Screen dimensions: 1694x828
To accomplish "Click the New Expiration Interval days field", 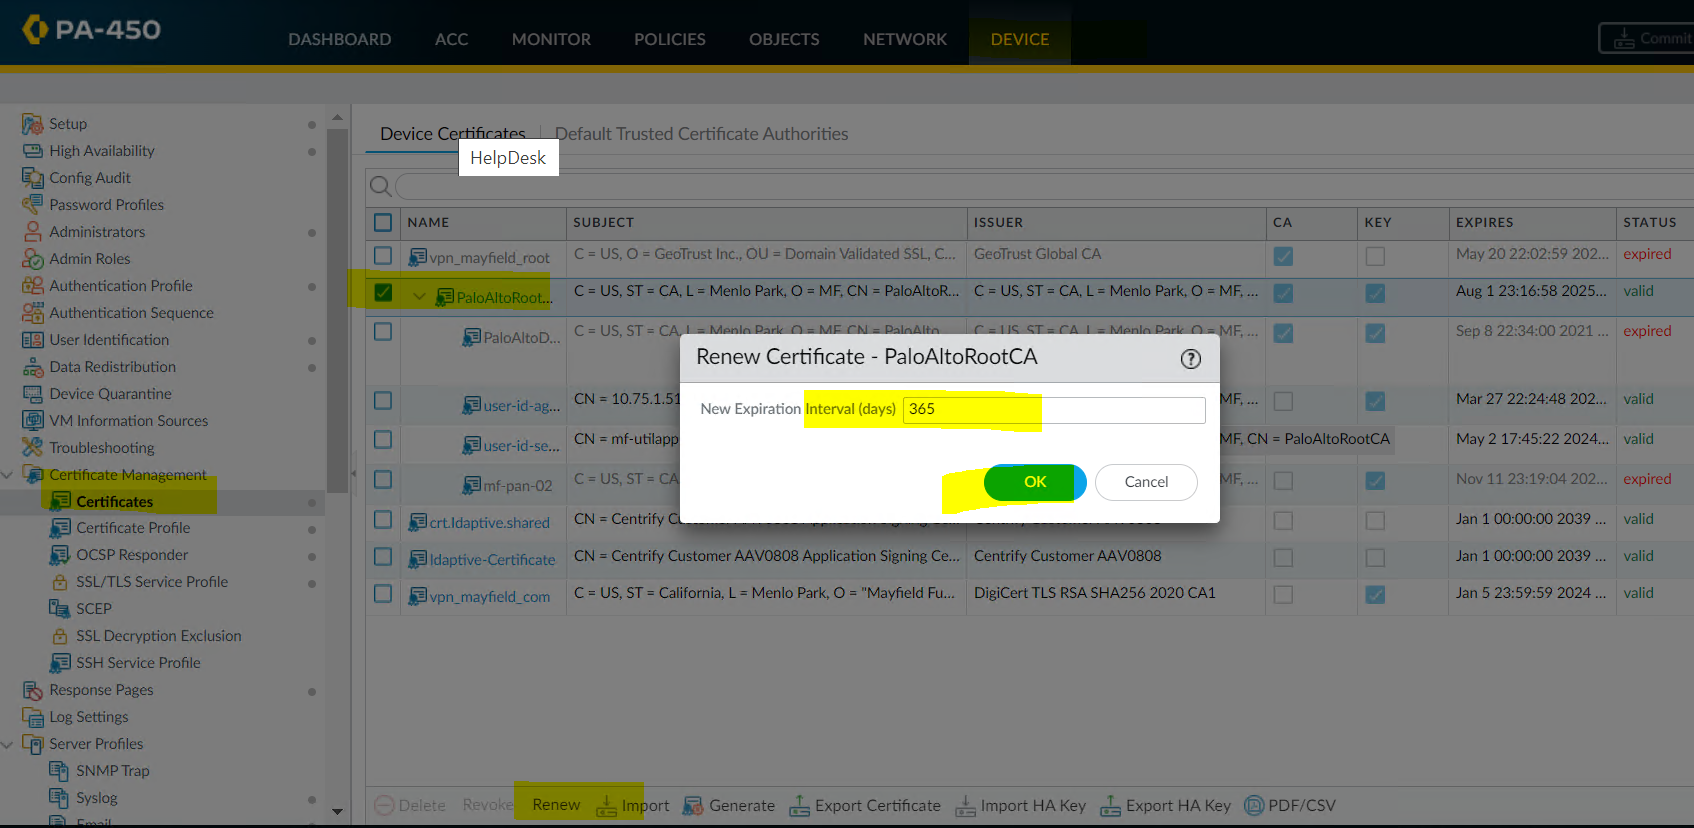I will 1054,409.
